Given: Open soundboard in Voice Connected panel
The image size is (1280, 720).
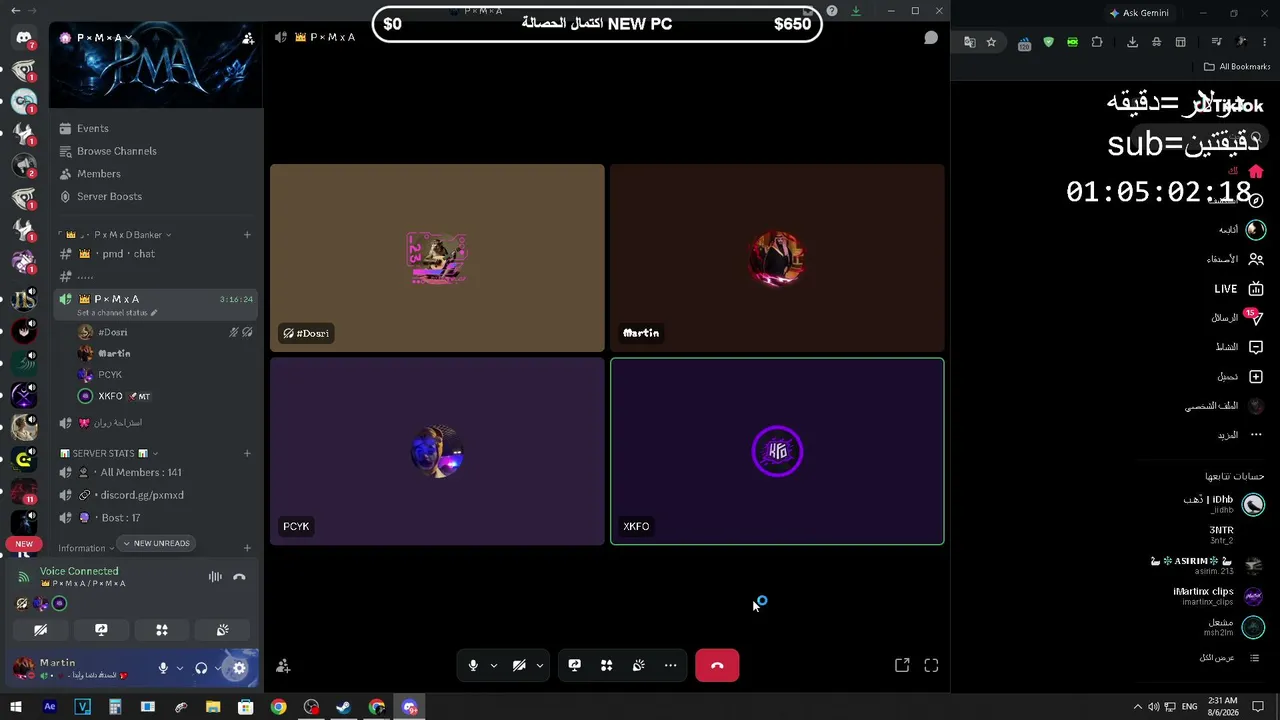Looking at the screenshot, I should click(x=222, y=630).
